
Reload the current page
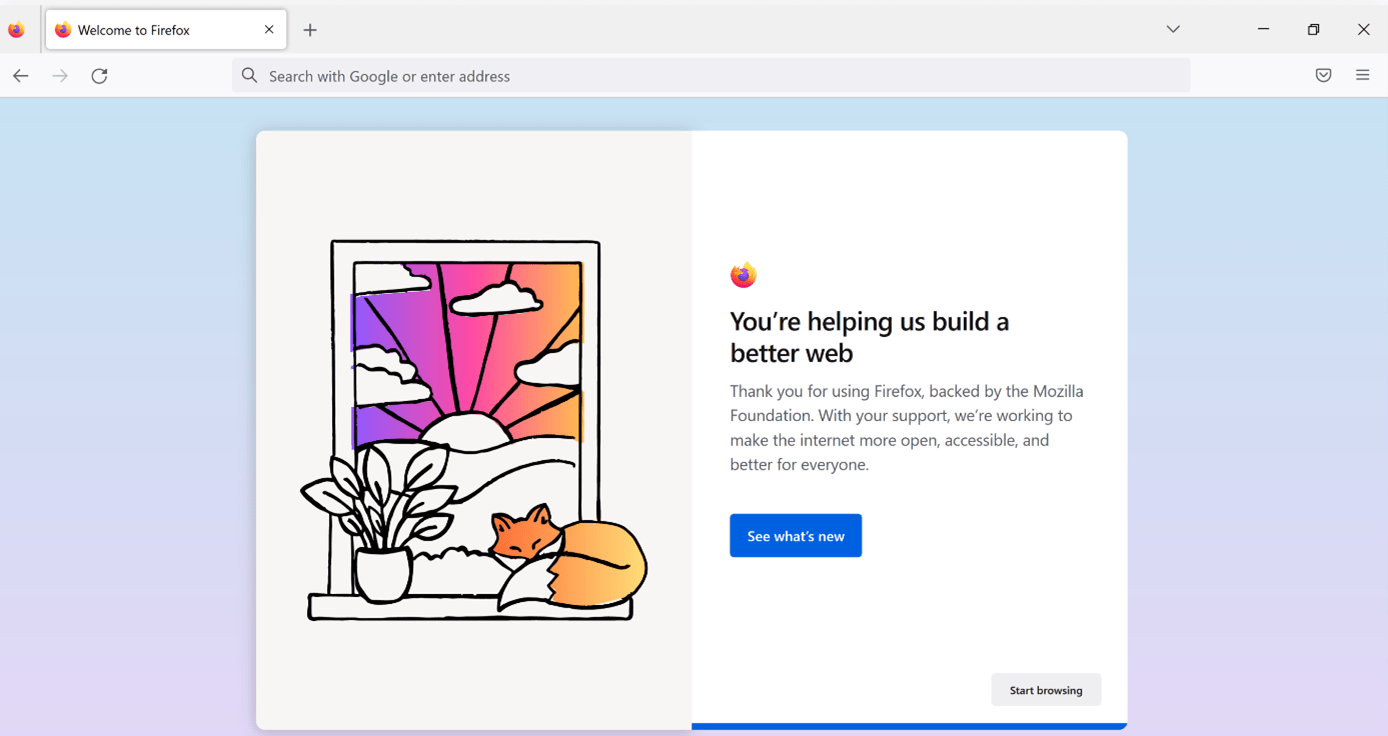click(99, 76)
